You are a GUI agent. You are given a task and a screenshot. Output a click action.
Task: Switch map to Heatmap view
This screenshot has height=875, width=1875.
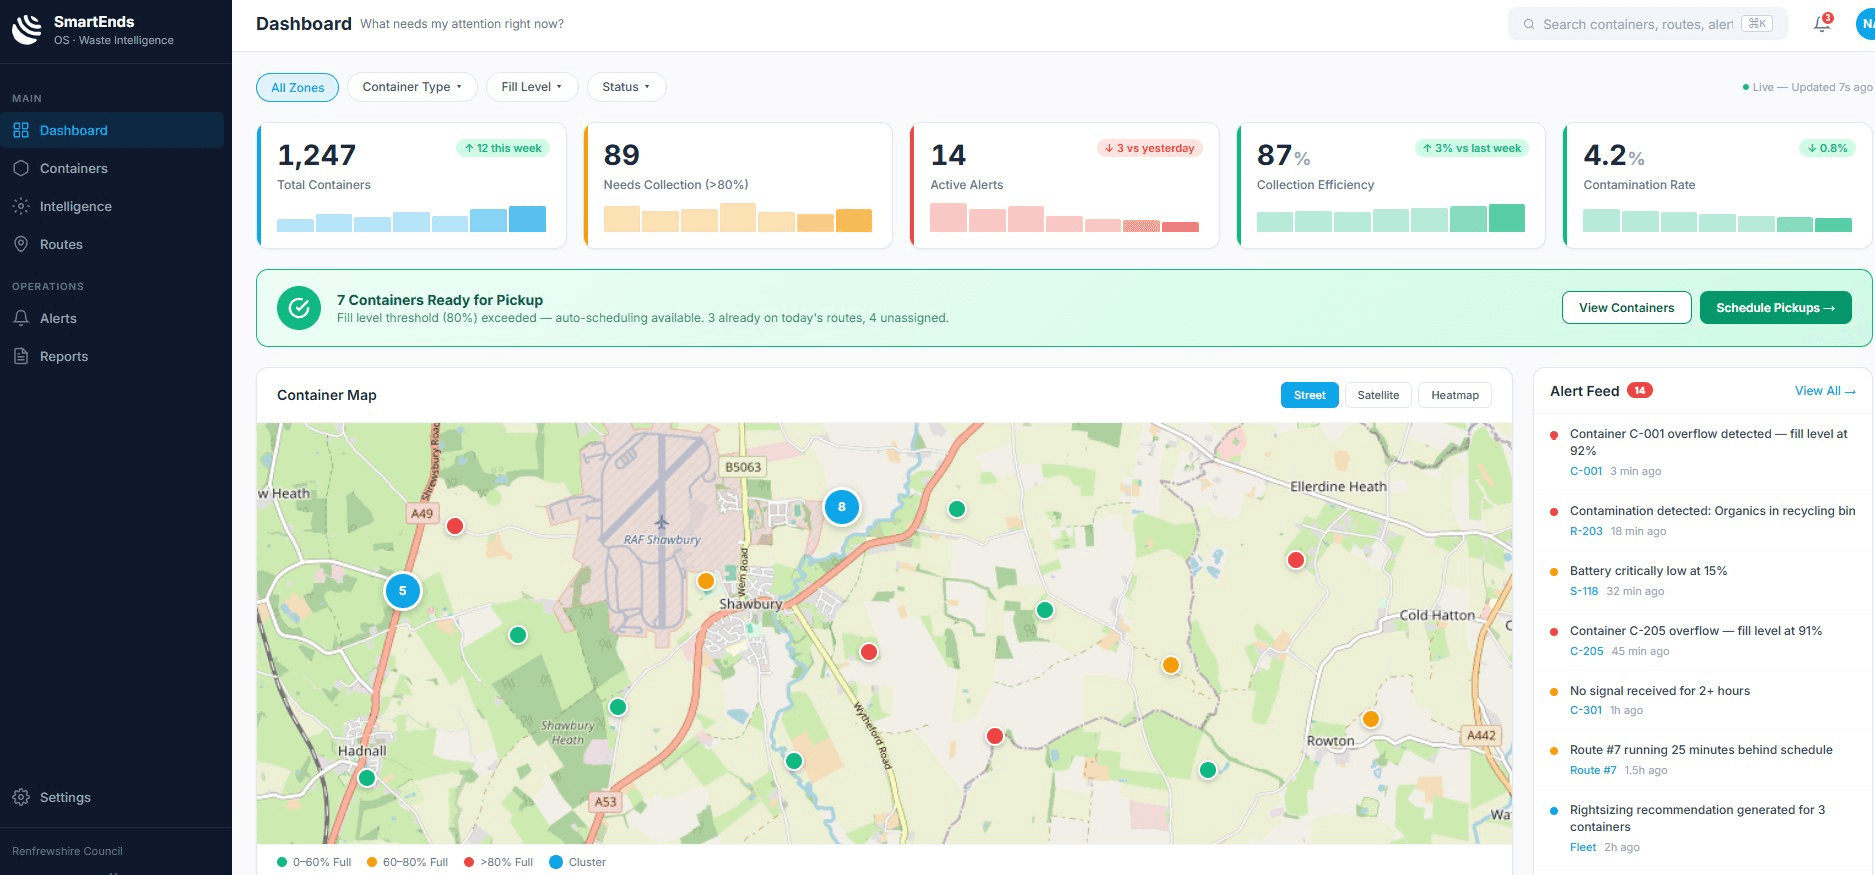pos(1454,395)
